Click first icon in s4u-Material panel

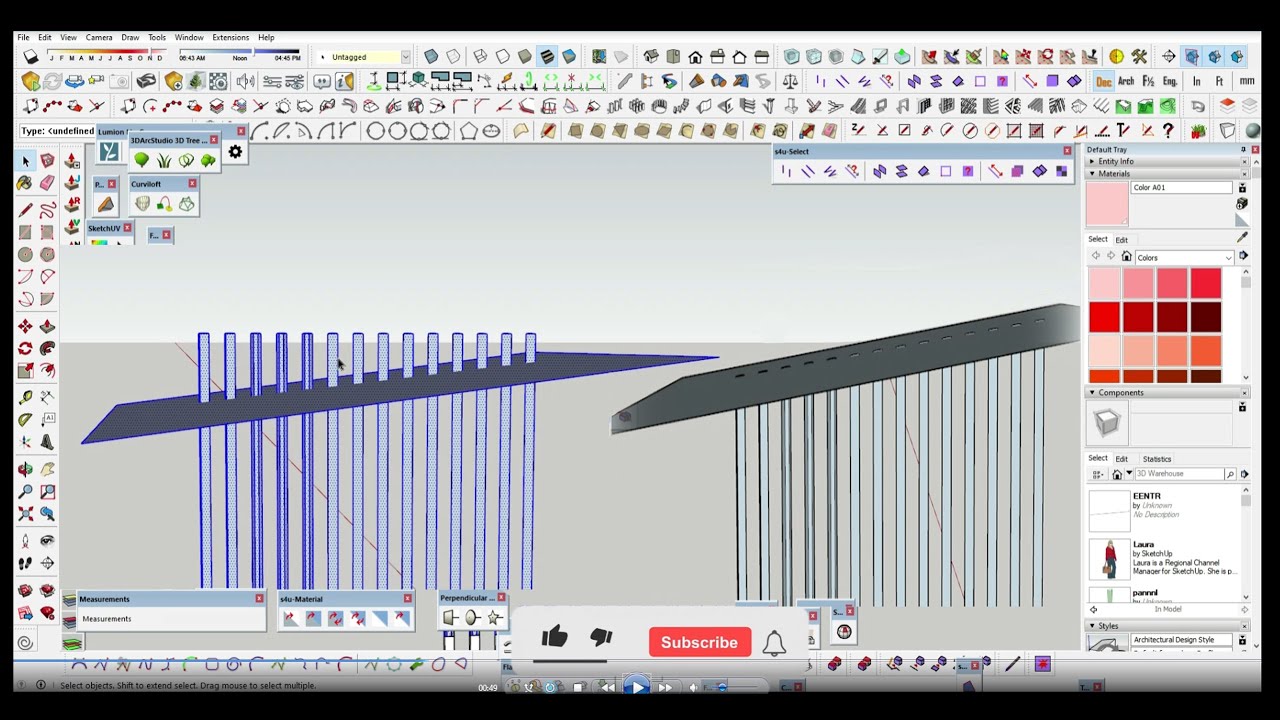[290, 619]
